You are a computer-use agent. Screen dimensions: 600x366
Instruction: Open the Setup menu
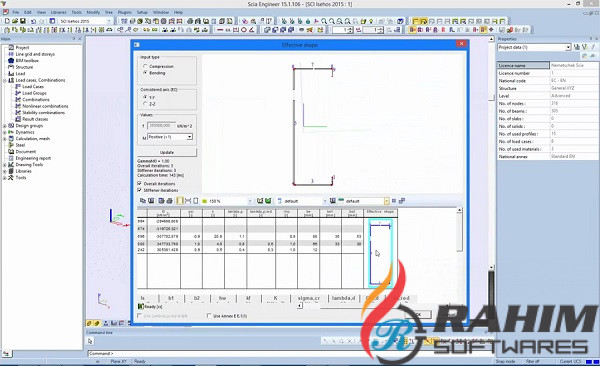click(142, 12)
